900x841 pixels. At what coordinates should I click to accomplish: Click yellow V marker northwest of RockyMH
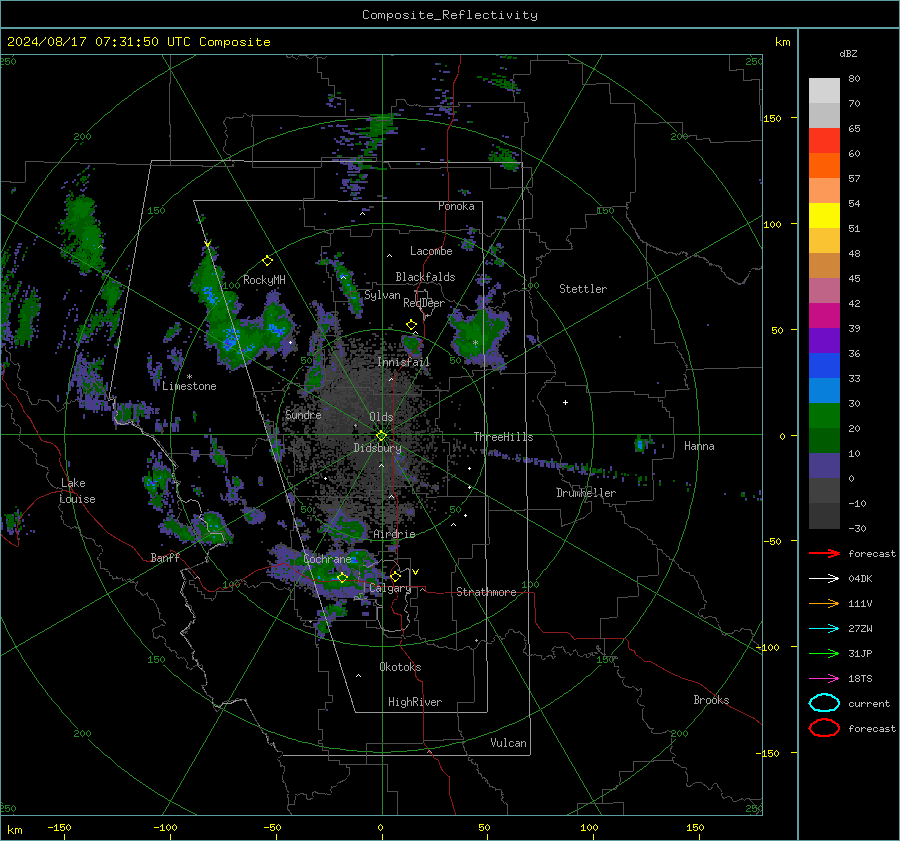point(207,244)
